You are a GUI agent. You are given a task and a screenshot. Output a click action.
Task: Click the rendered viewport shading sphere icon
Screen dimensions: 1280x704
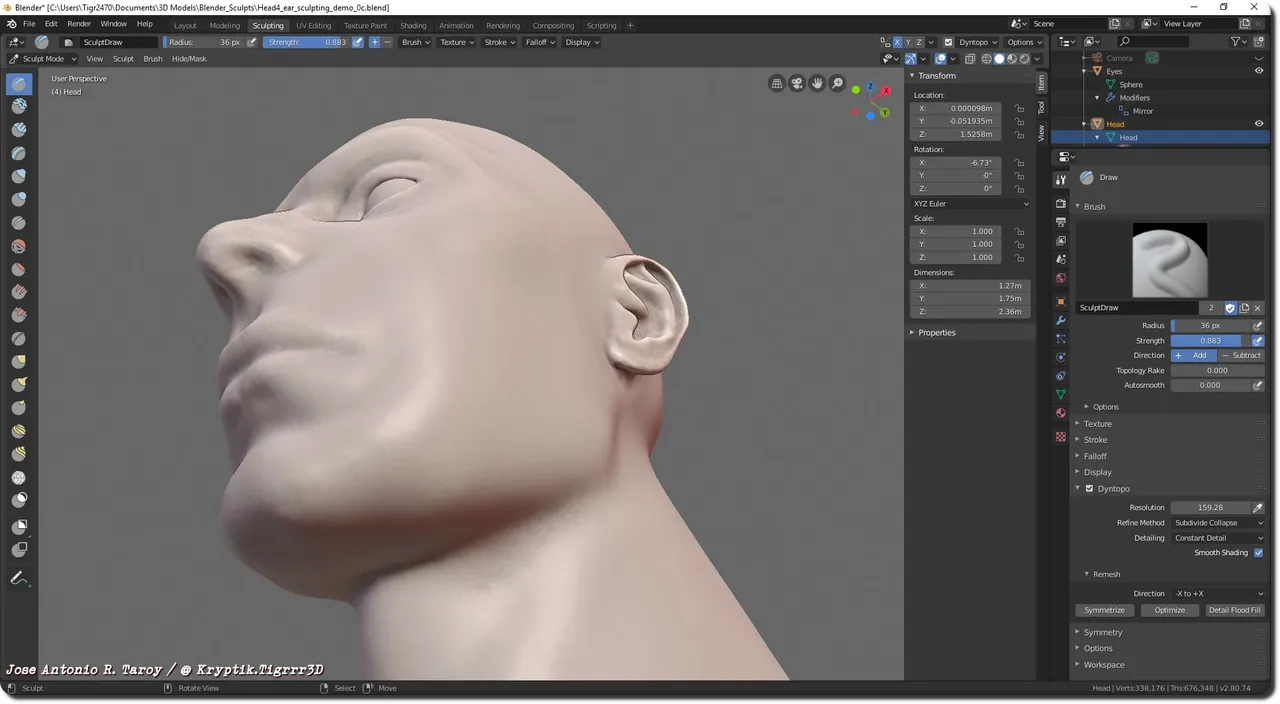click(1025, 58)
